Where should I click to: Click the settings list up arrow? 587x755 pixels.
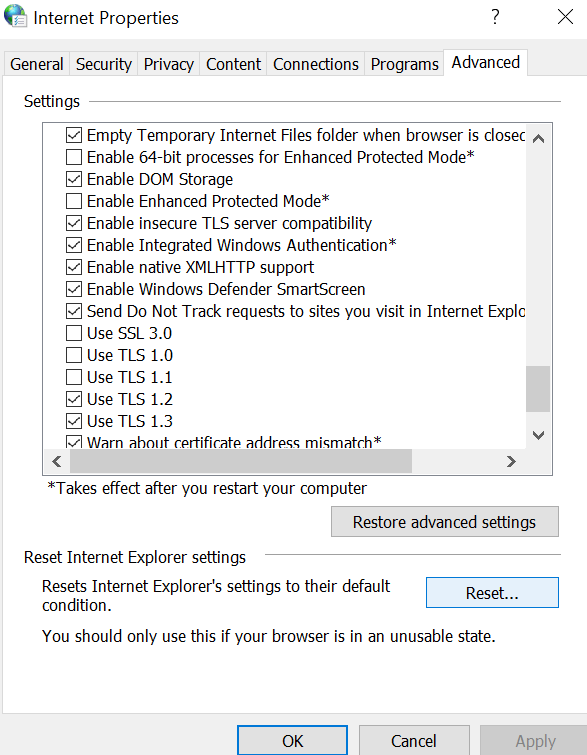pyautogui.click(x=538, y=139)
